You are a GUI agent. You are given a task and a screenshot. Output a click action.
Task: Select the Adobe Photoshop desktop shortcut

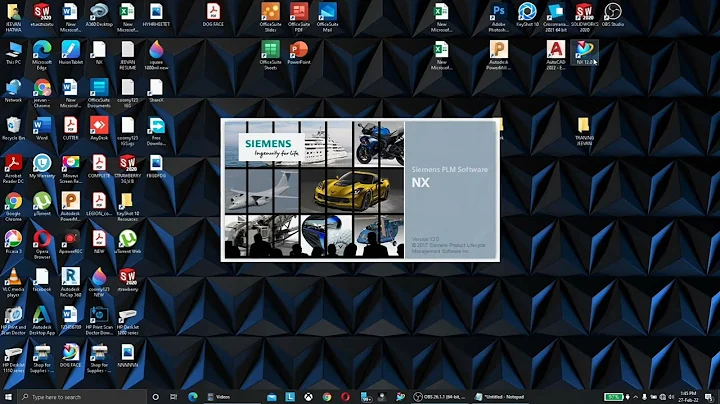pyautogui.click(x=499, y=17)
